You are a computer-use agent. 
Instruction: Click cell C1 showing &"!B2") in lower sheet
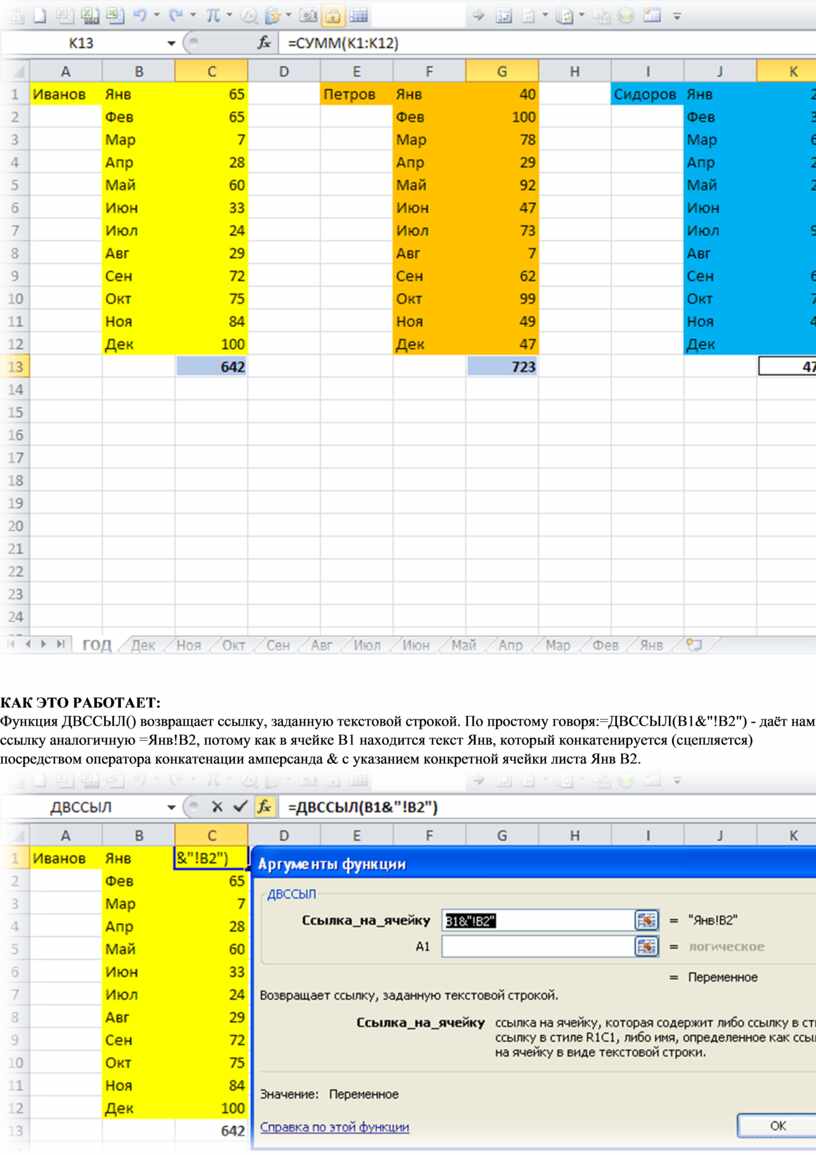(x=211, y=858)
